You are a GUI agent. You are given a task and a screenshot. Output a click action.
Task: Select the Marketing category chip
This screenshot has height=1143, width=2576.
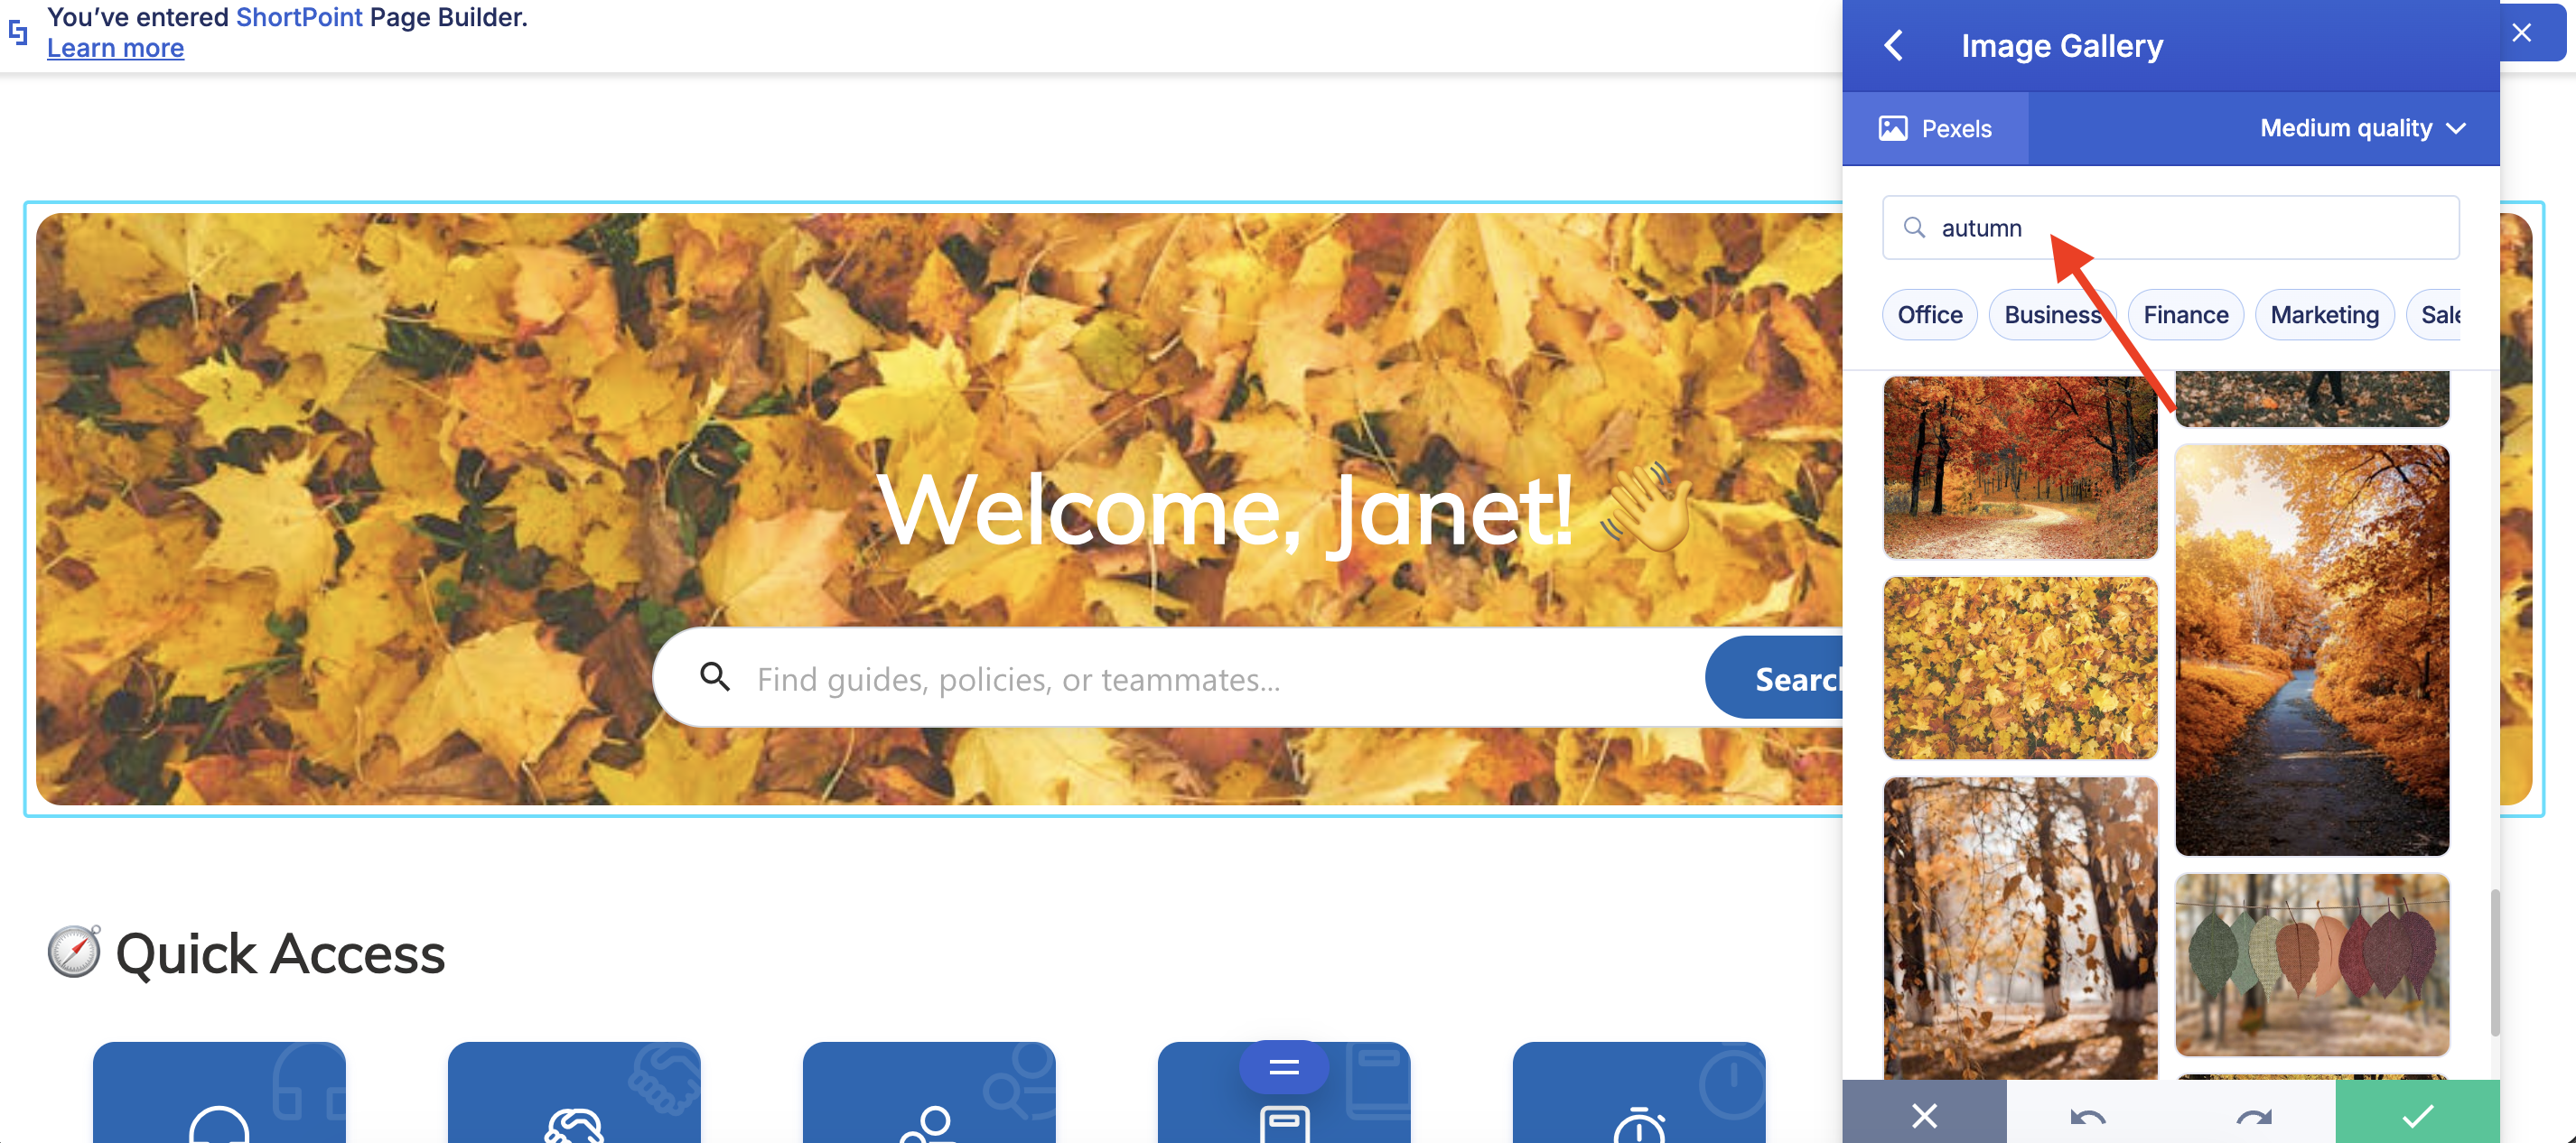[x=2324, y=315]
